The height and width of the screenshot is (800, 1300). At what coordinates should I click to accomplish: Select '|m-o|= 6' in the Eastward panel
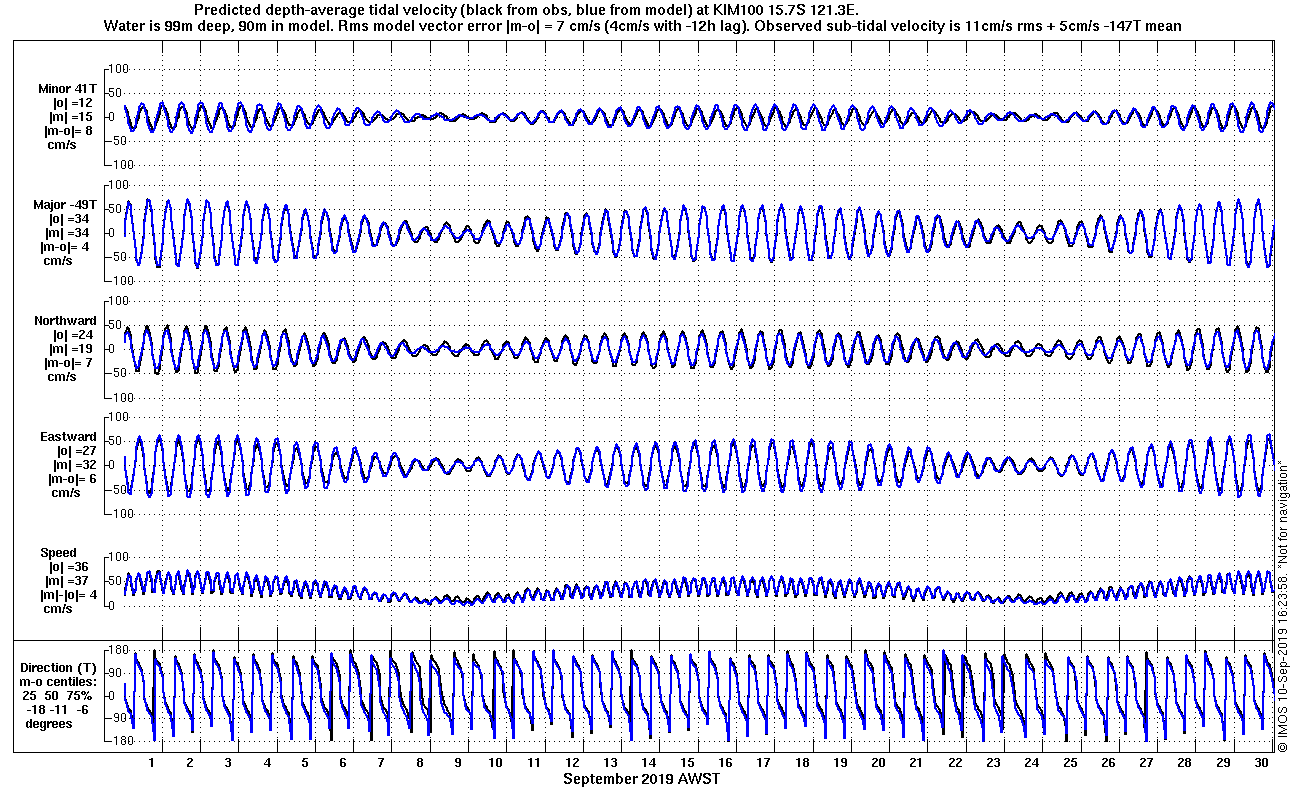pyautogui.click(x=71, y=479)
